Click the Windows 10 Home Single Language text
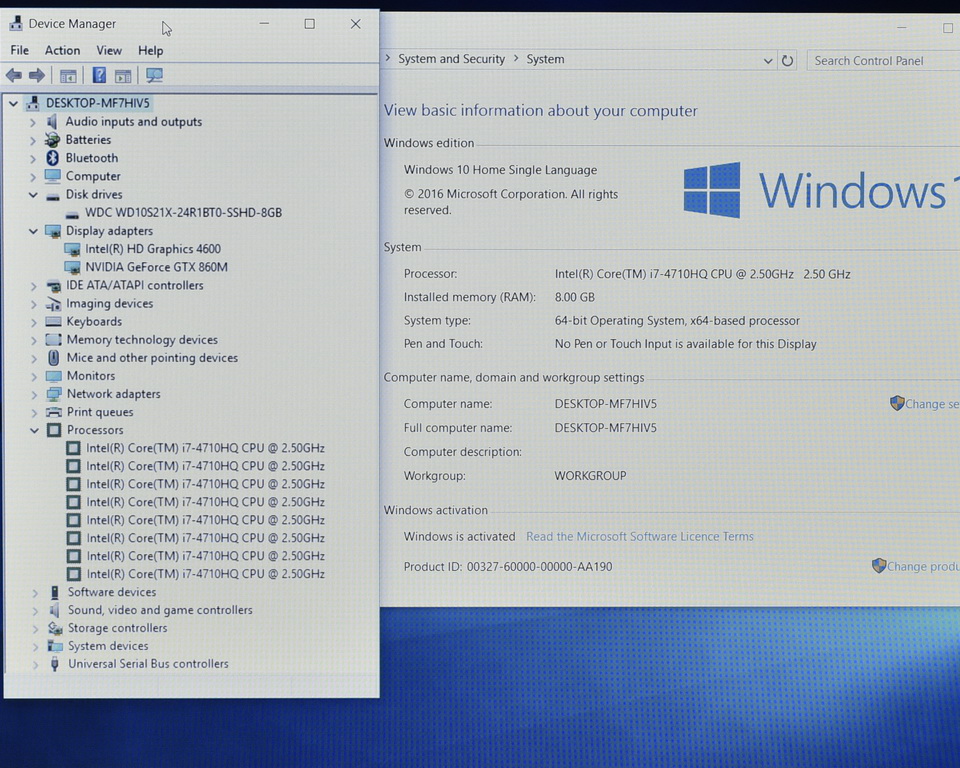This screenshot has width=960, height=768. (500, 170)
